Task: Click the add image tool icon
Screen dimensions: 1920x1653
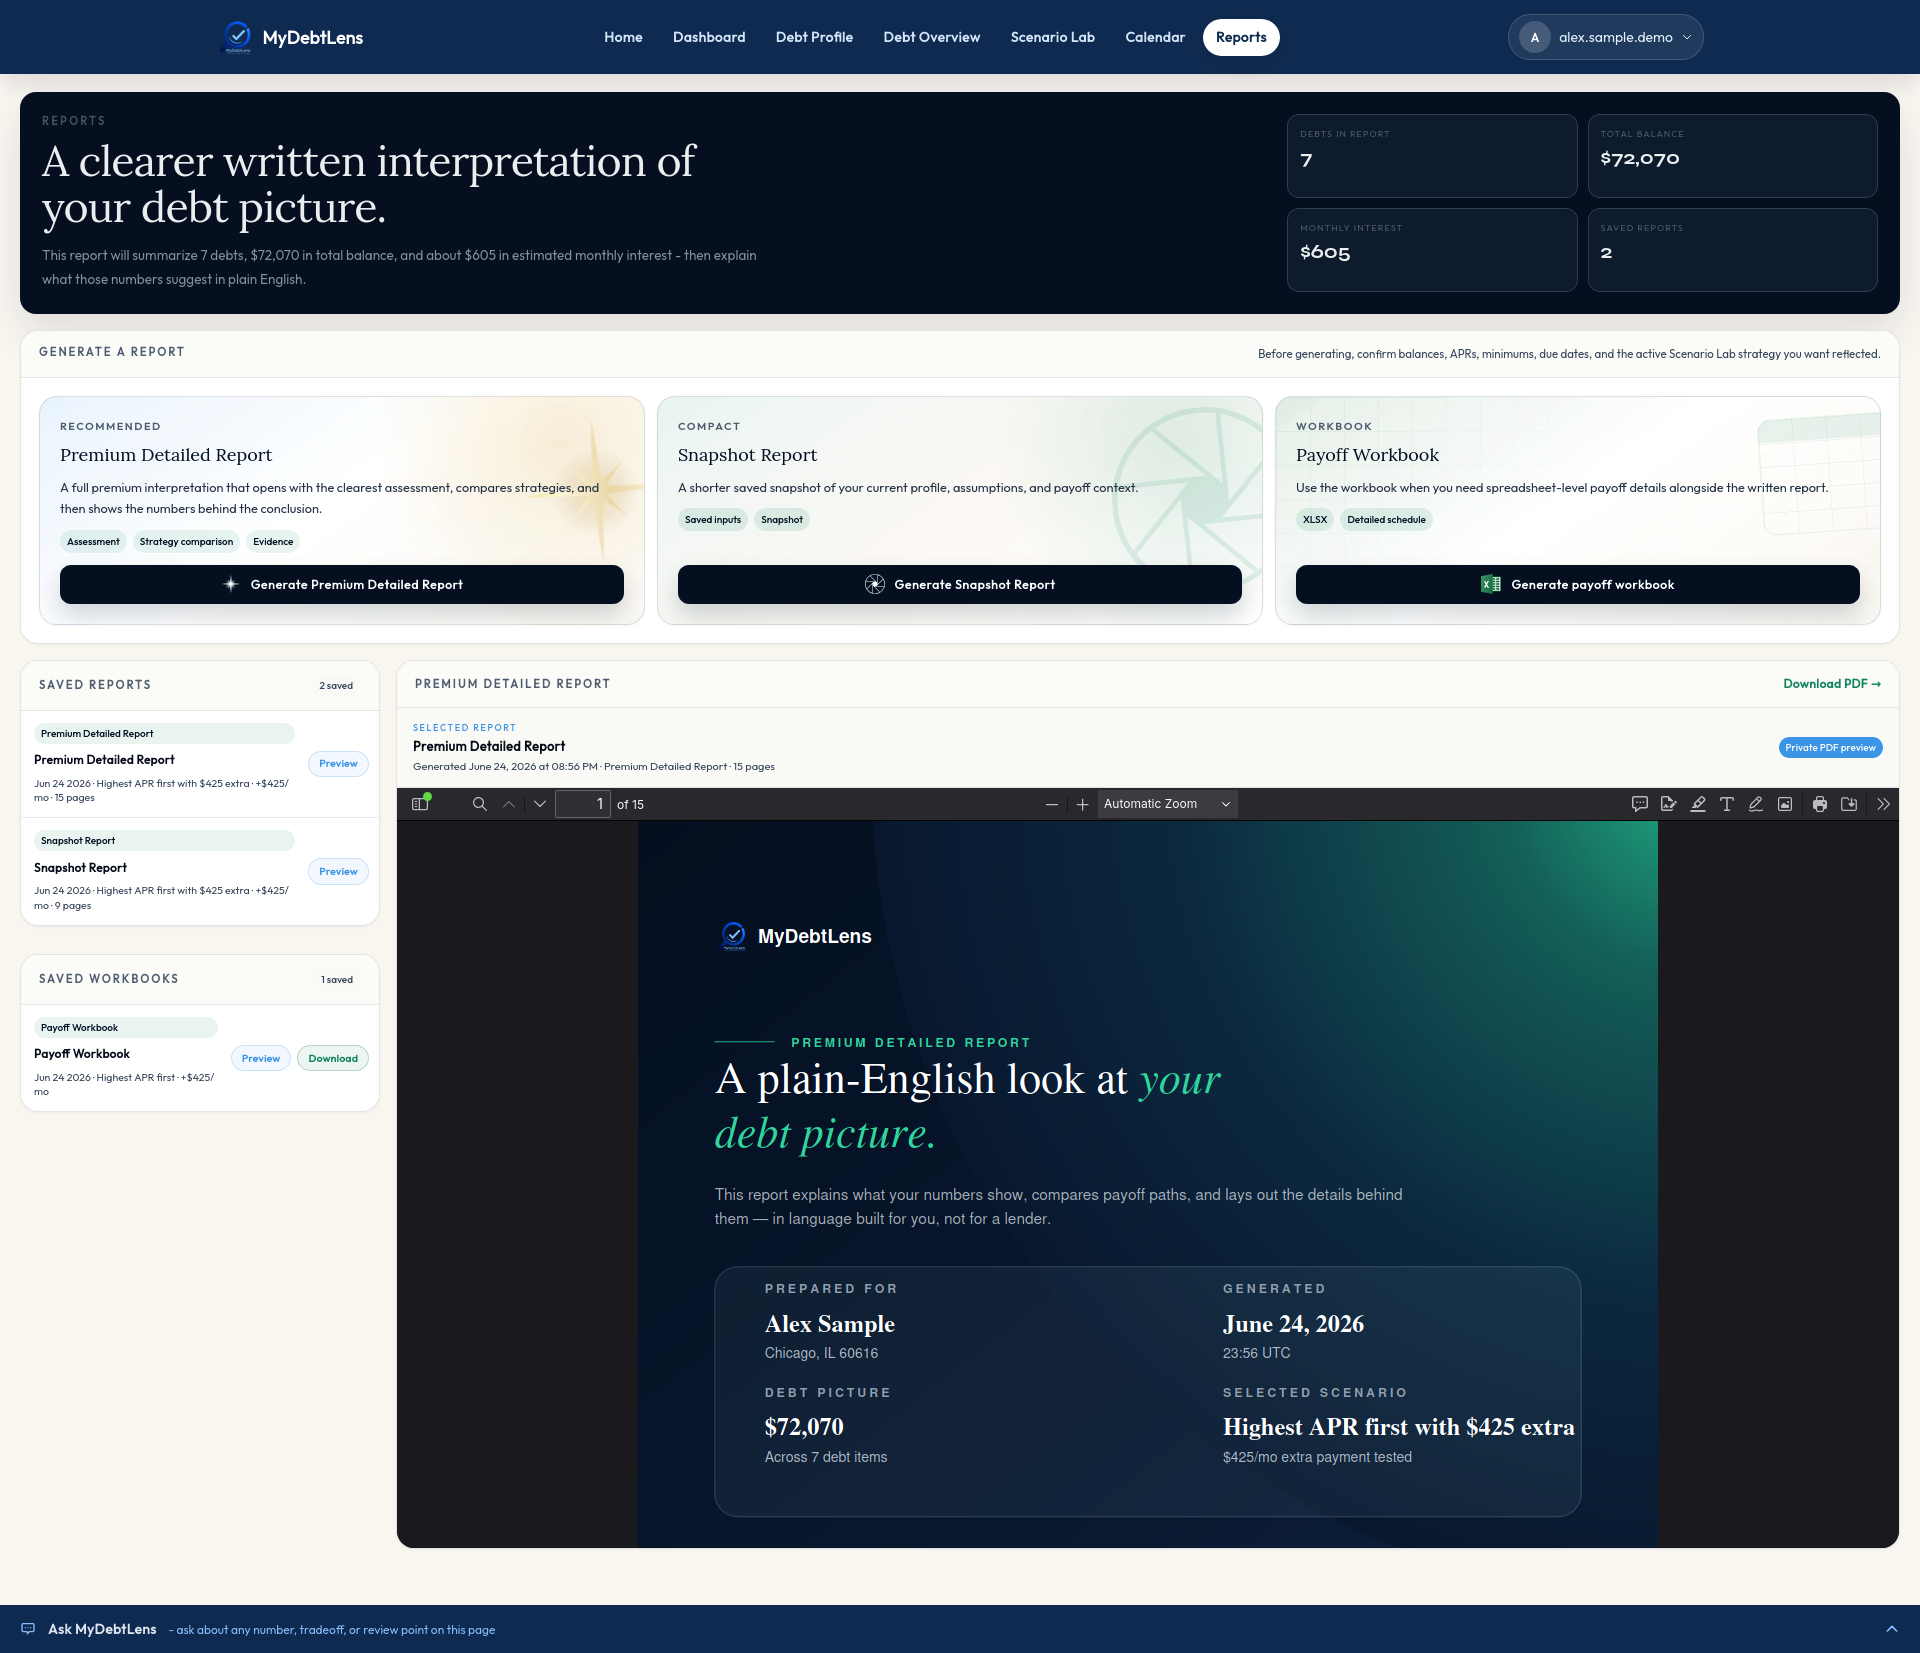Action: point(1785,804)
